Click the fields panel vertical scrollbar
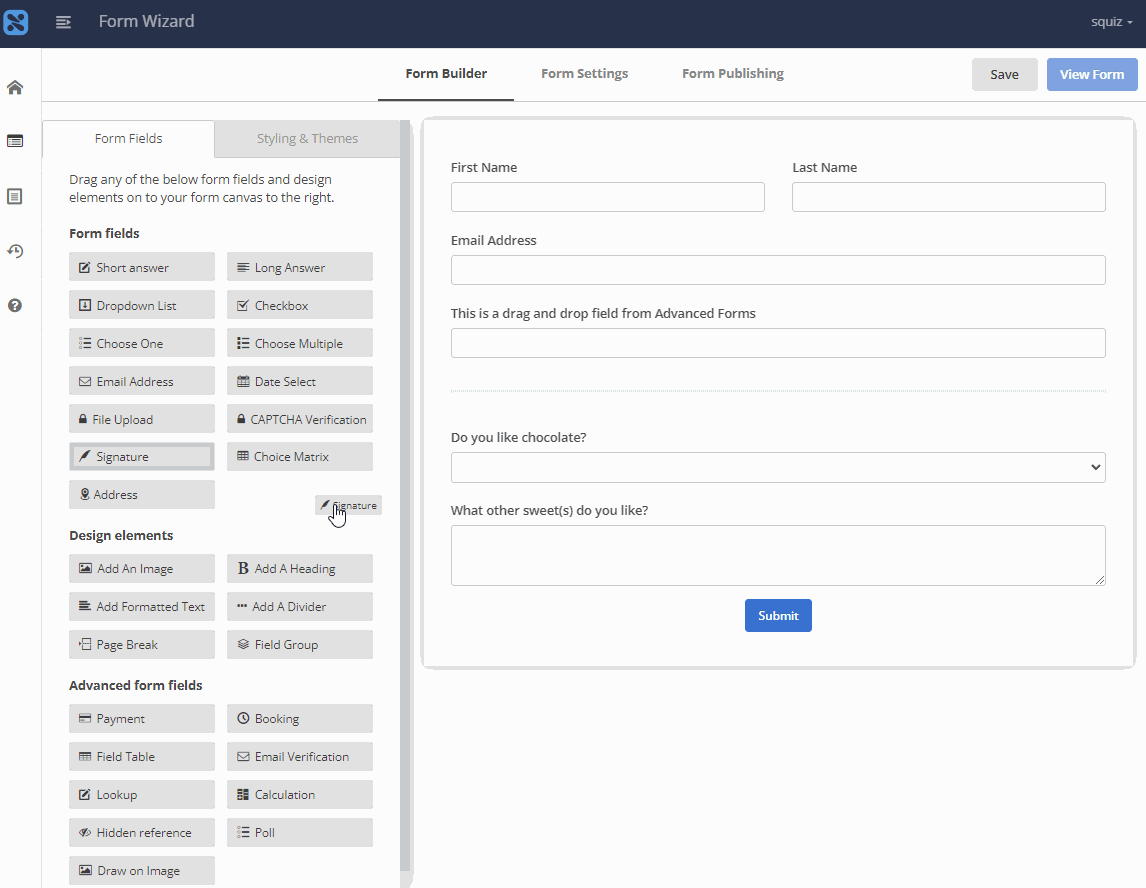The height and width of the screenshot is (888, 1146). [x=406, y=497]
